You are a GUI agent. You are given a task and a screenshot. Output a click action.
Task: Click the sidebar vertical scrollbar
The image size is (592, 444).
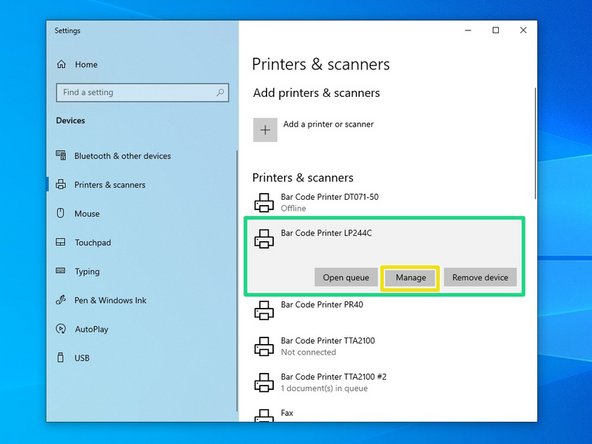pyautogui.click(x=237, y=281)
